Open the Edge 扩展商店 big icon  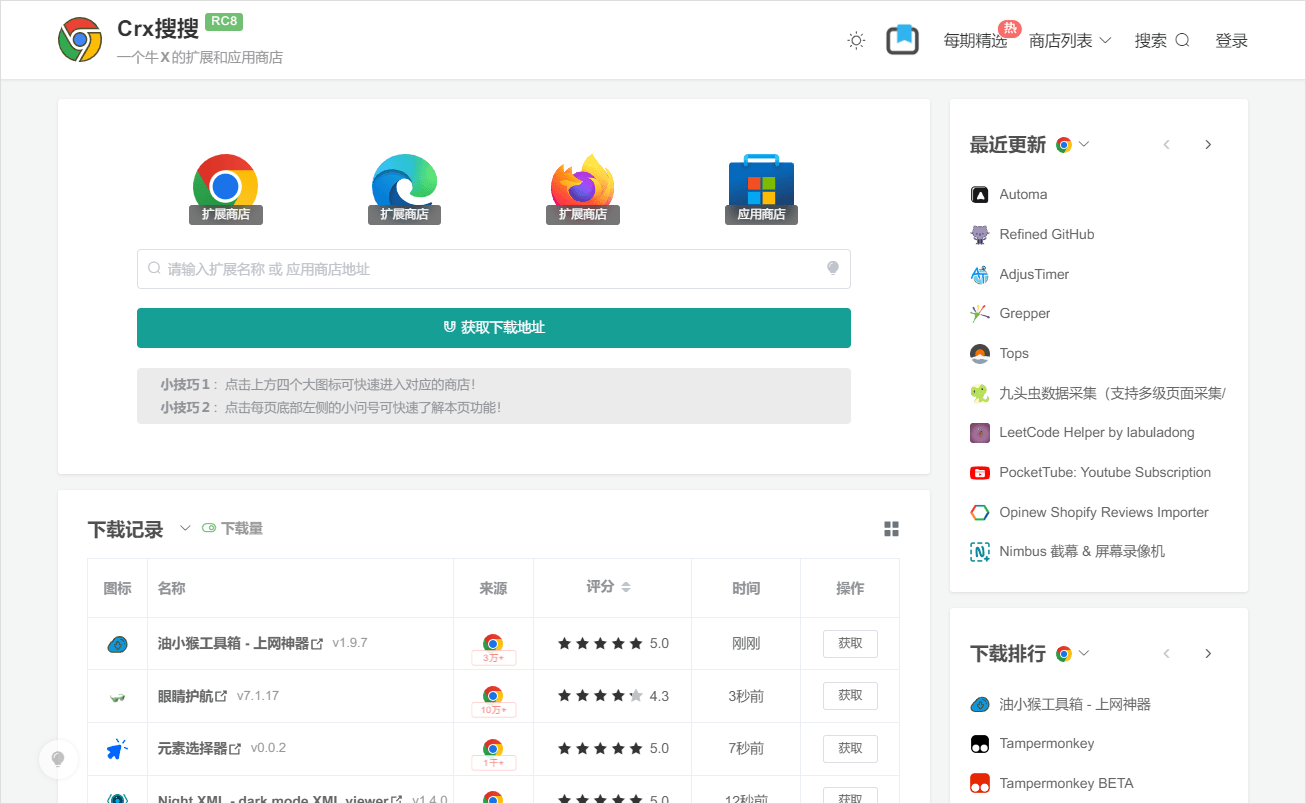tap(404, 188)
